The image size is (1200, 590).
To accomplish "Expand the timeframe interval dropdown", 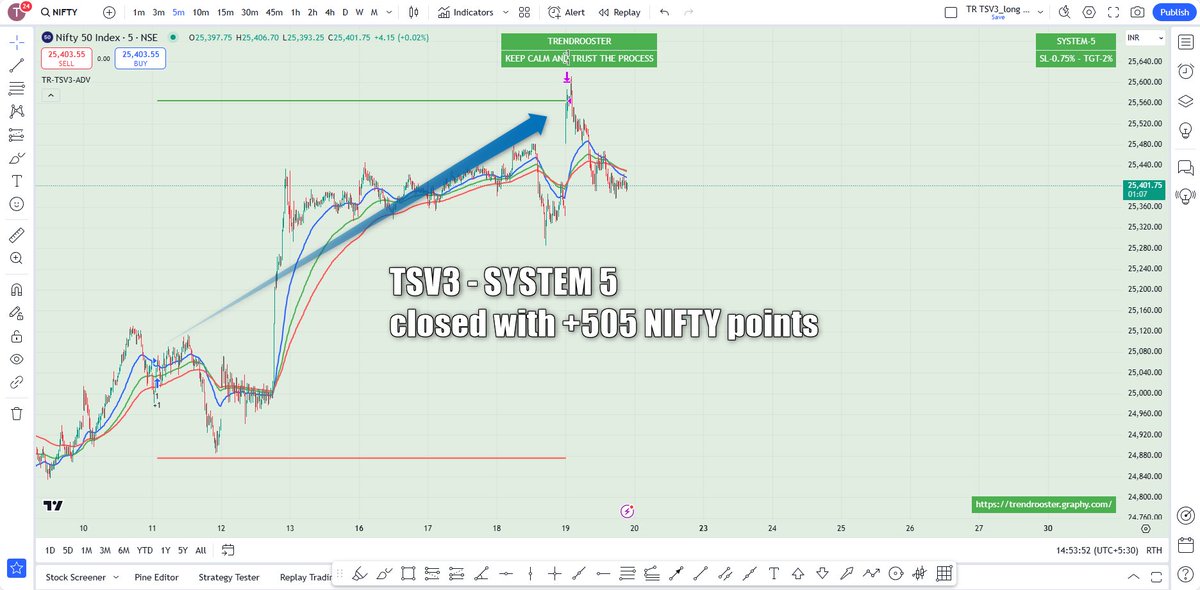I will point(388,12).
